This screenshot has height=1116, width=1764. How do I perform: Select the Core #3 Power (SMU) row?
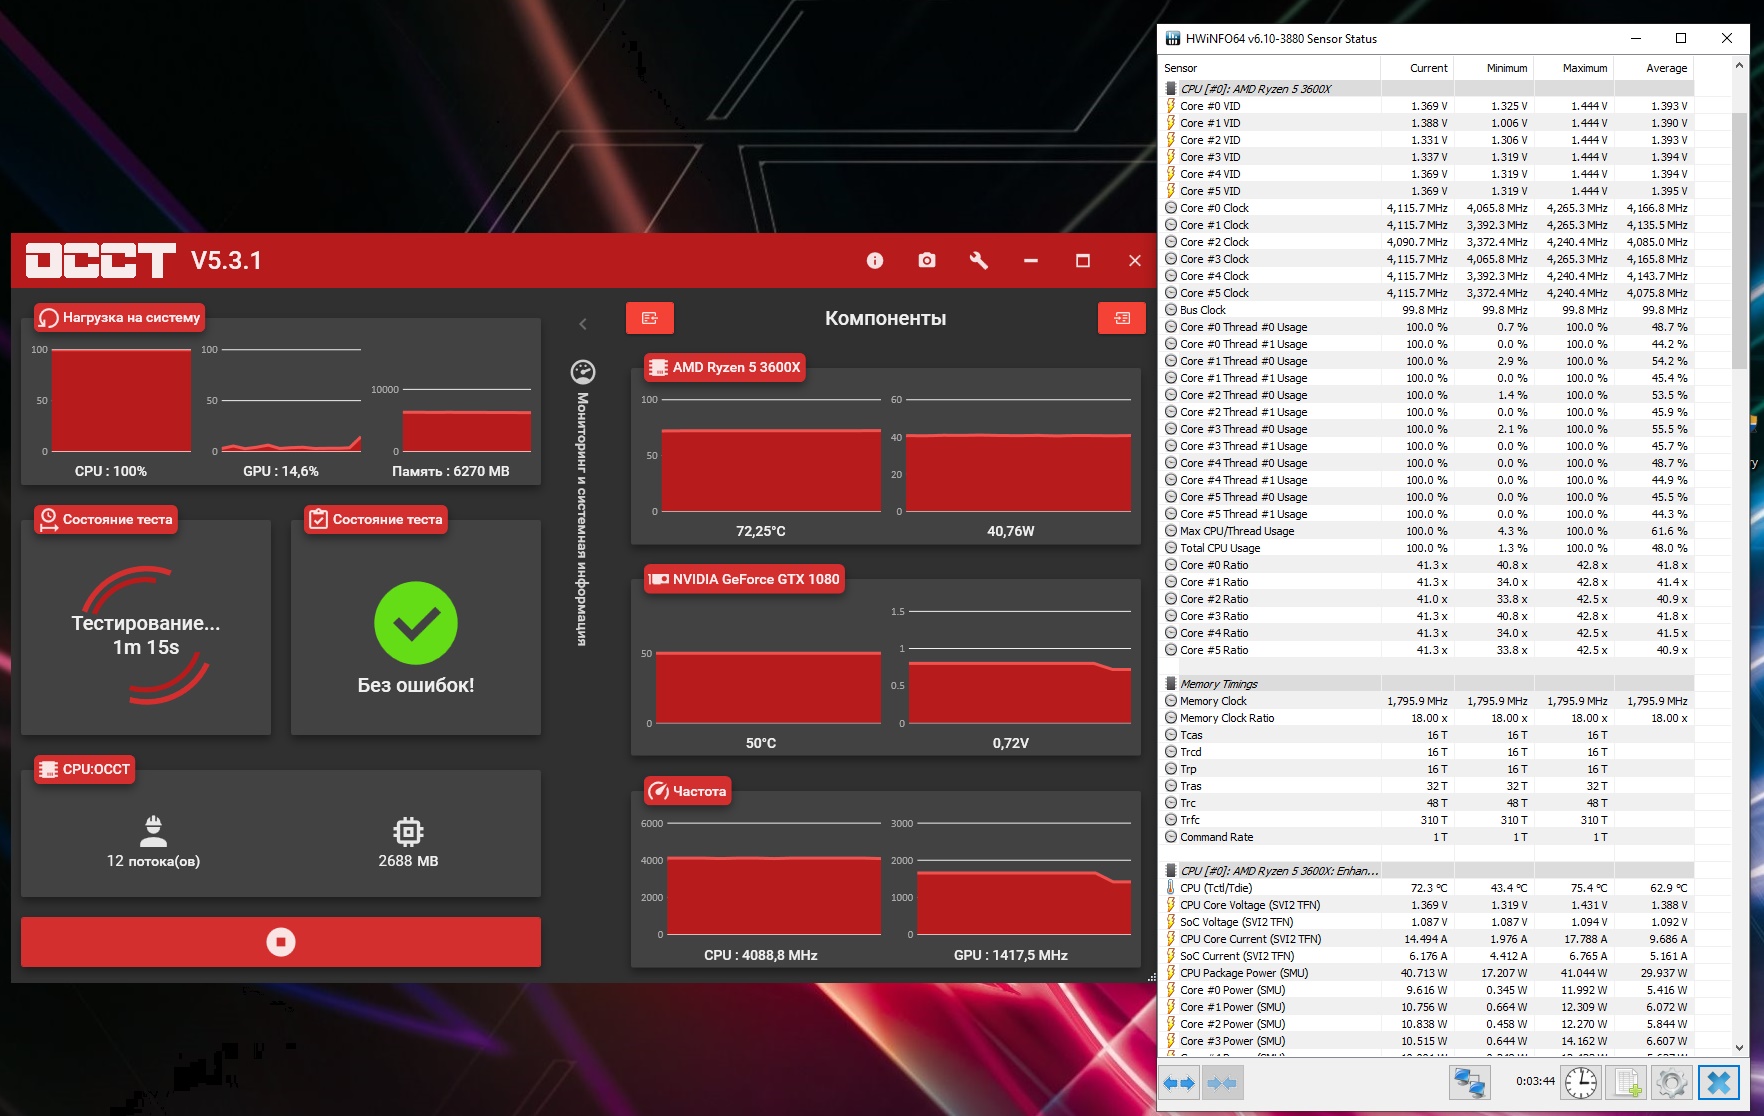click(1427, 1041)
